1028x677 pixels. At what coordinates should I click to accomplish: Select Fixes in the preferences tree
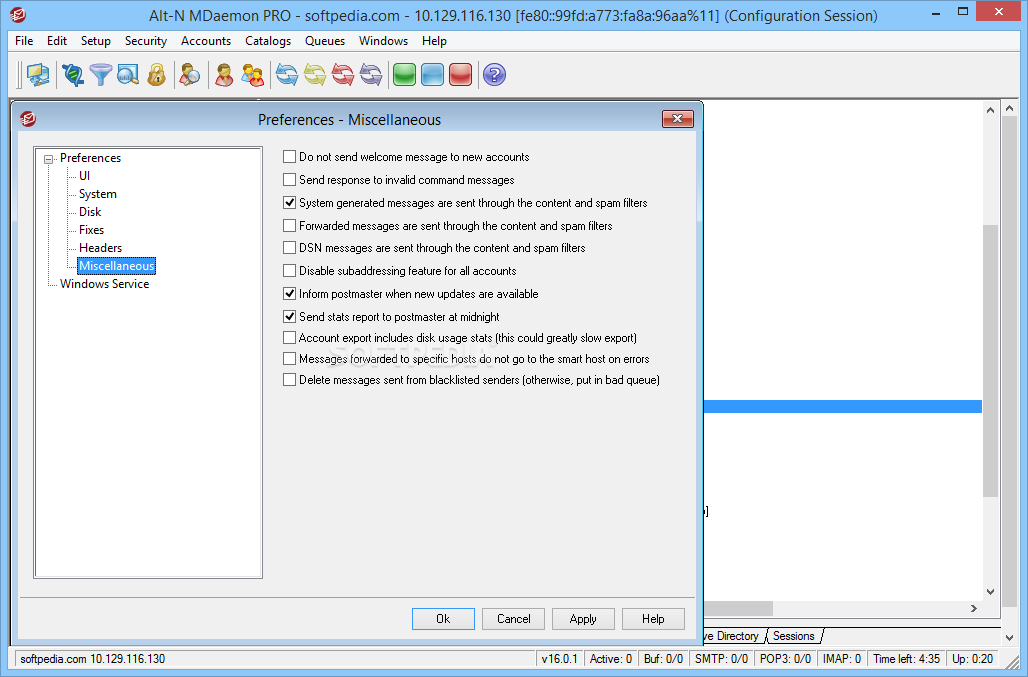(x=91, y=230)
